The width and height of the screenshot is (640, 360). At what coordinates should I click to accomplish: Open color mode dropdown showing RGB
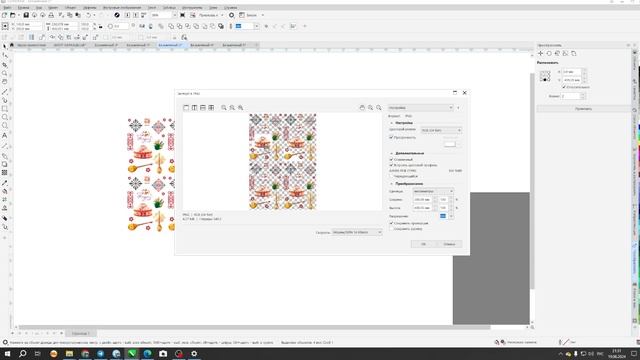click(441, 130)
